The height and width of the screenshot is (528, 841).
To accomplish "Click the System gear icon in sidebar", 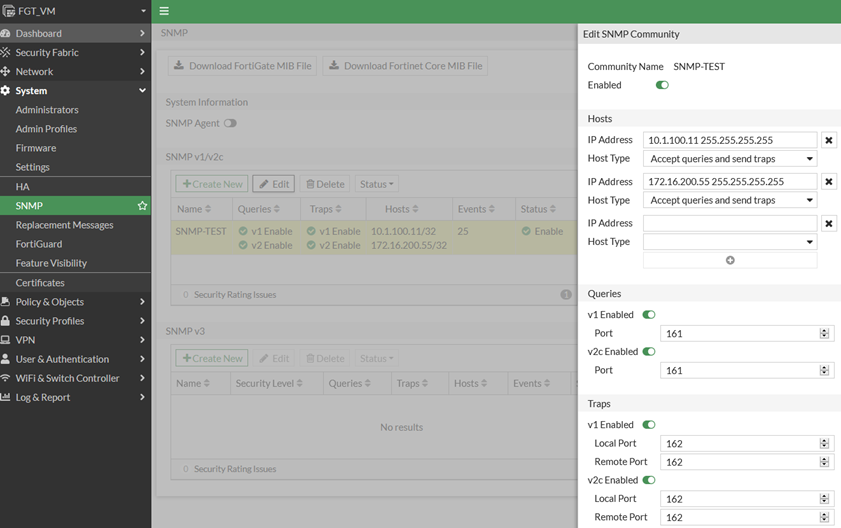I will coord(6,91).
